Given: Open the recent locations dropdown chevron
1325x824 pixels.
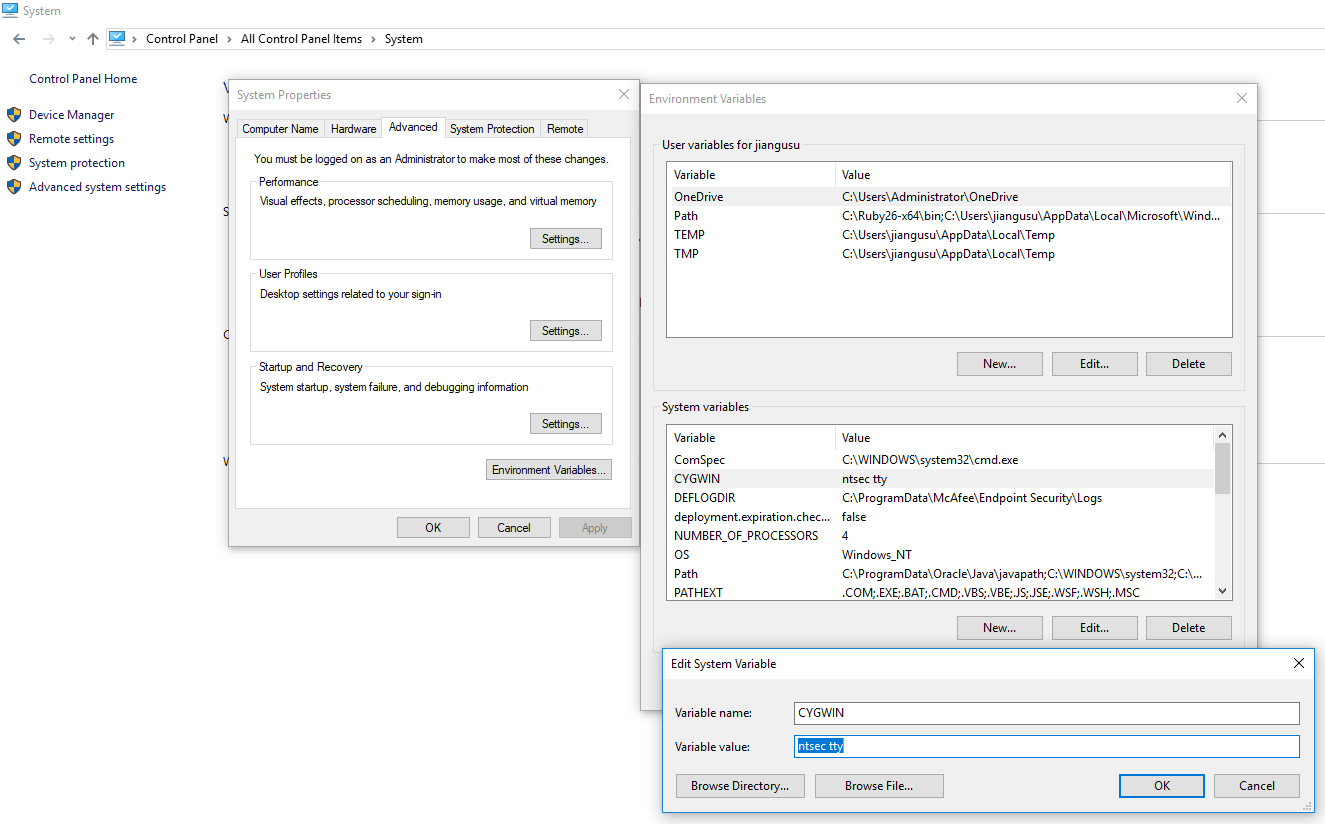Looking at the screenshot, I should (x=70, y=38).
